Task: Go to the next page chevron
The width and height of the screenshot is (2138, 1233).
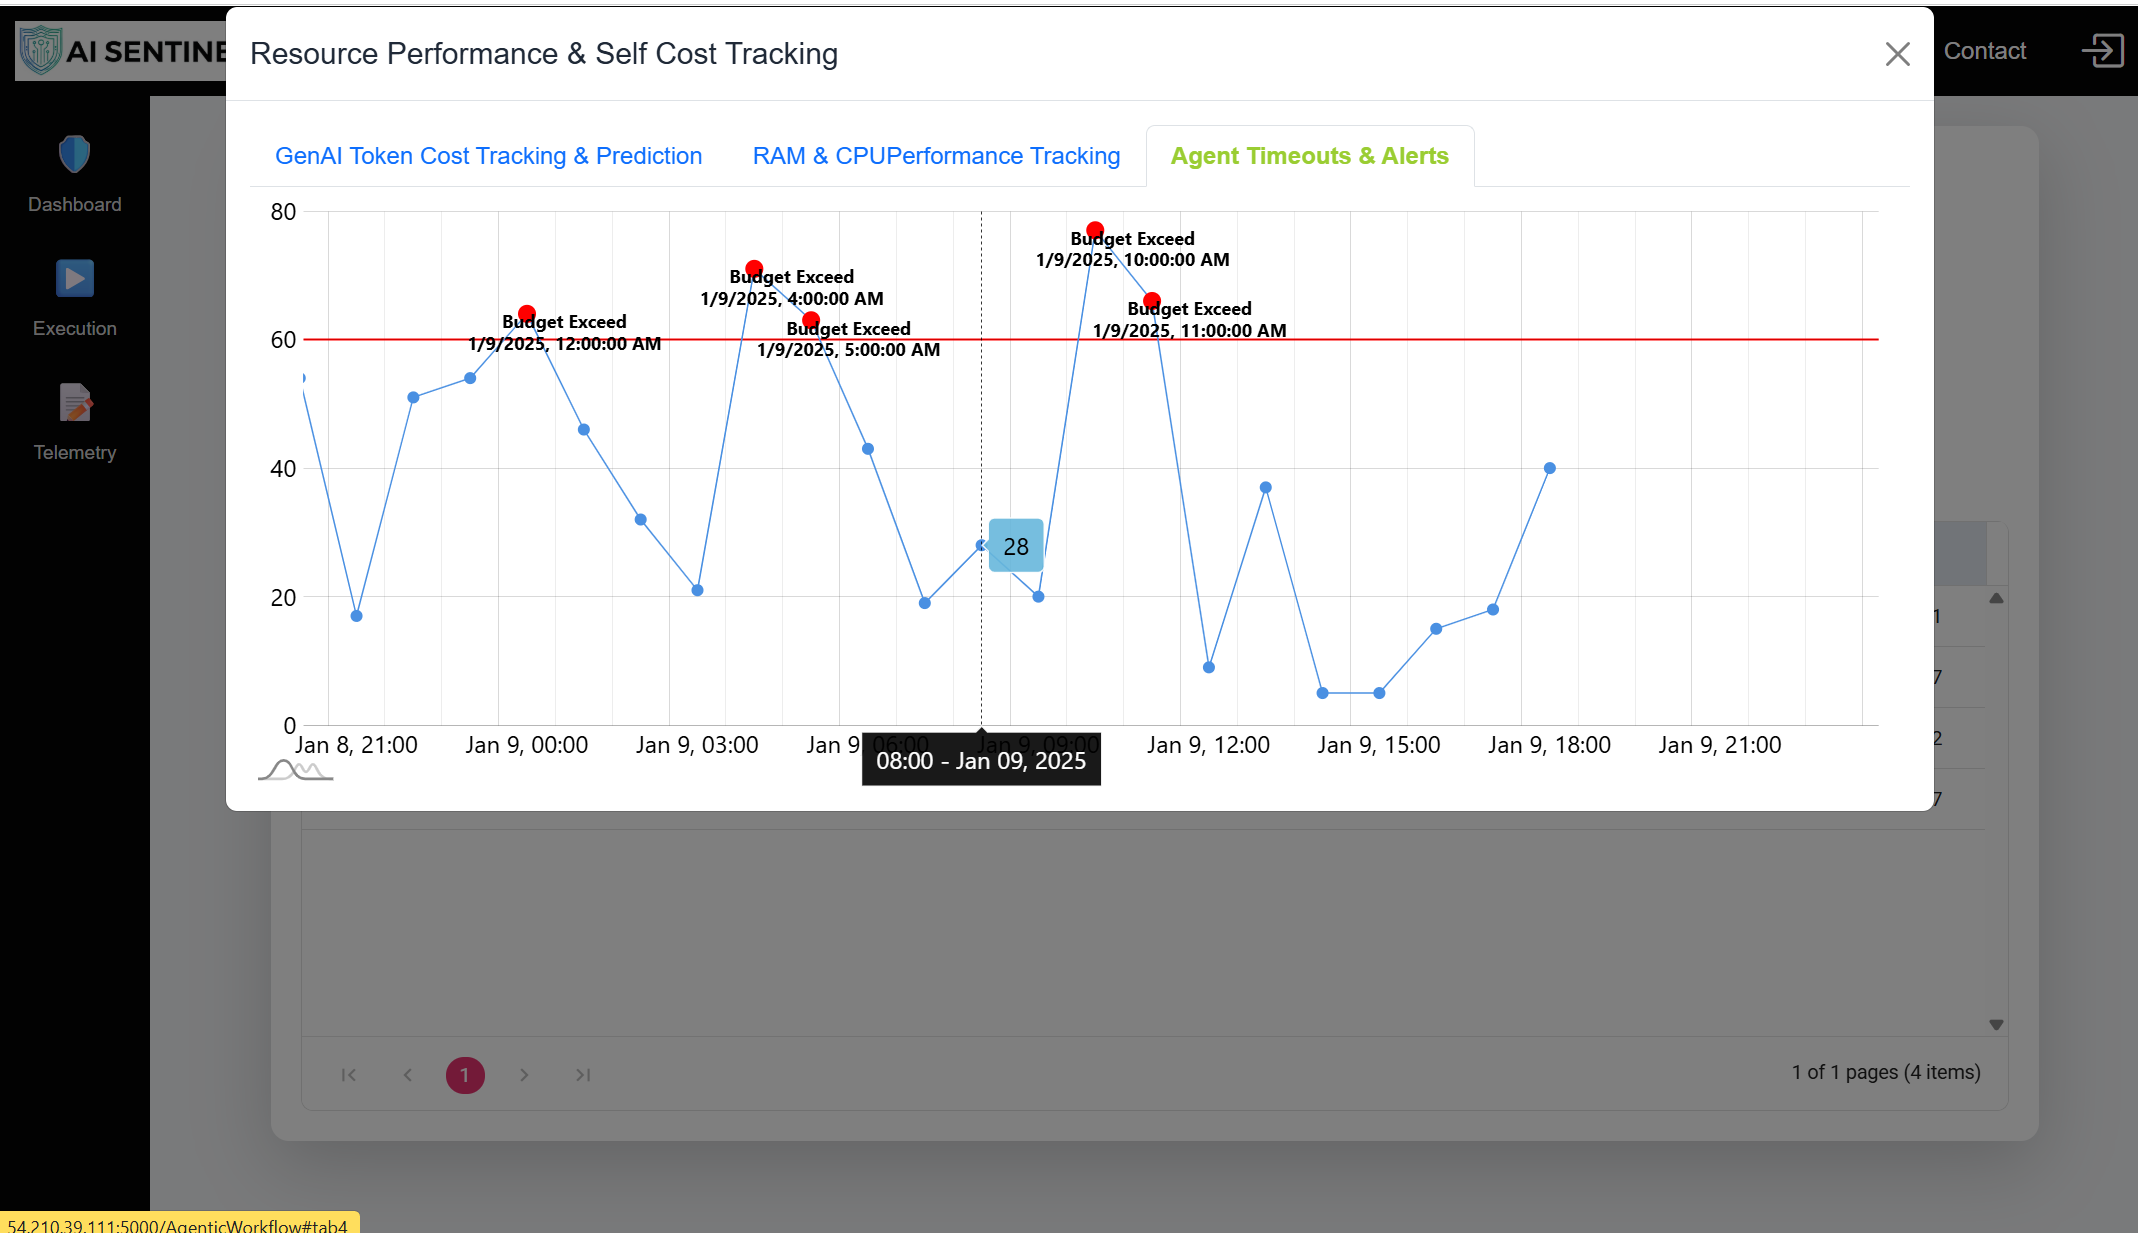Action: [524, 1075]
